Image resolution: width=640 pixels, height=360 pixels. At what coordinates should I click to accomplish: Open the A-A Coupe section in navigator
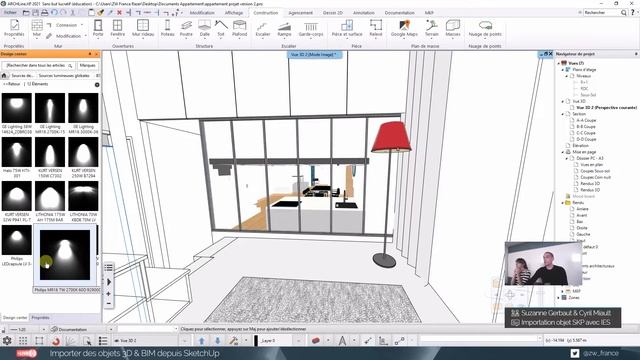click(x=586, y=120)
